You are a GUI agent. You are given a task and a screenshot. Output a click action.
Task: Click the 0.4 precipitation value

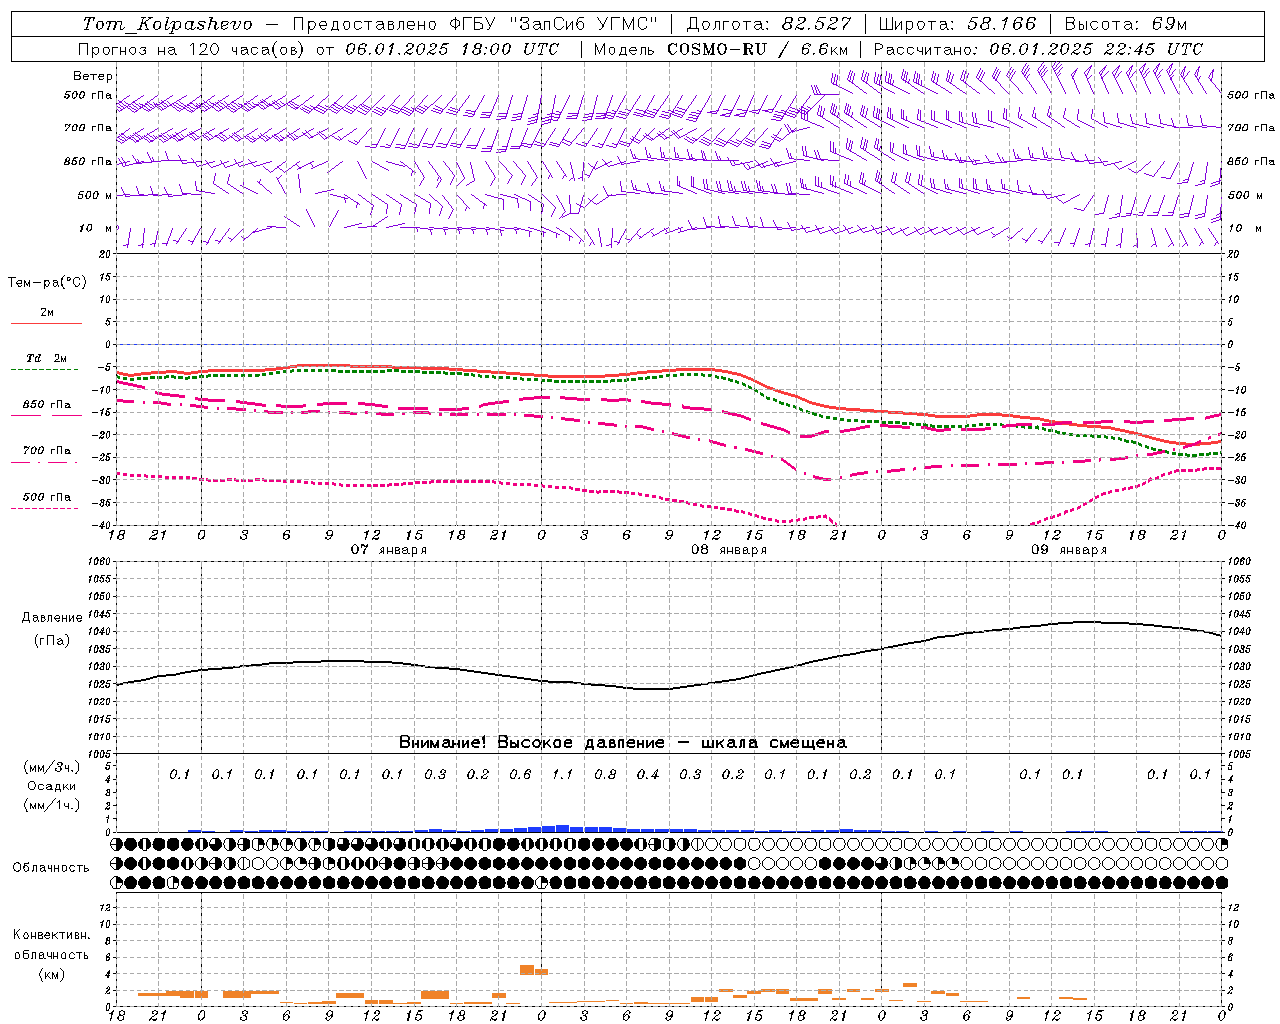click(648, 774)
